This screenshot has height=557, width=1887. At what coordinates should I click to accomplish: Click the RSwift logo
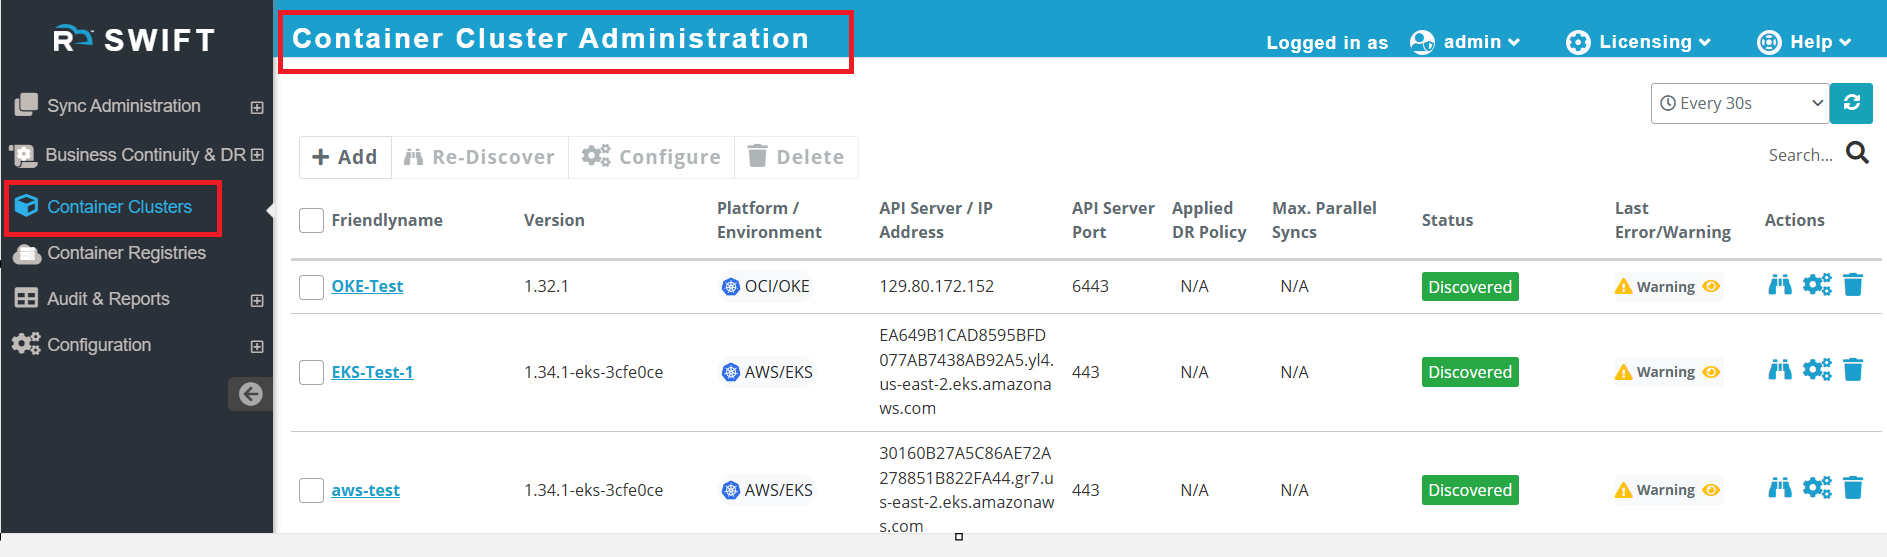pos(134,40)
